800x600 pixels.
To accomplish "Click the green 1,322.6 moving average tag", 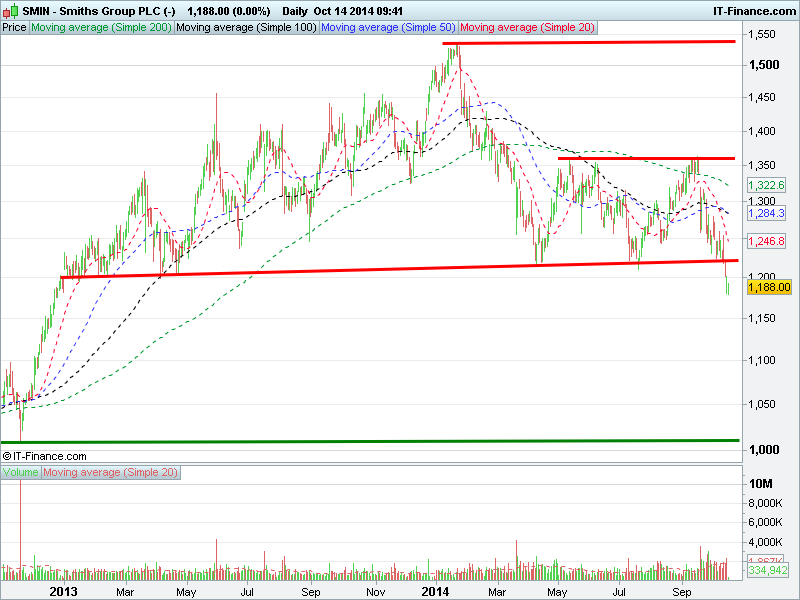I will 767,185.
